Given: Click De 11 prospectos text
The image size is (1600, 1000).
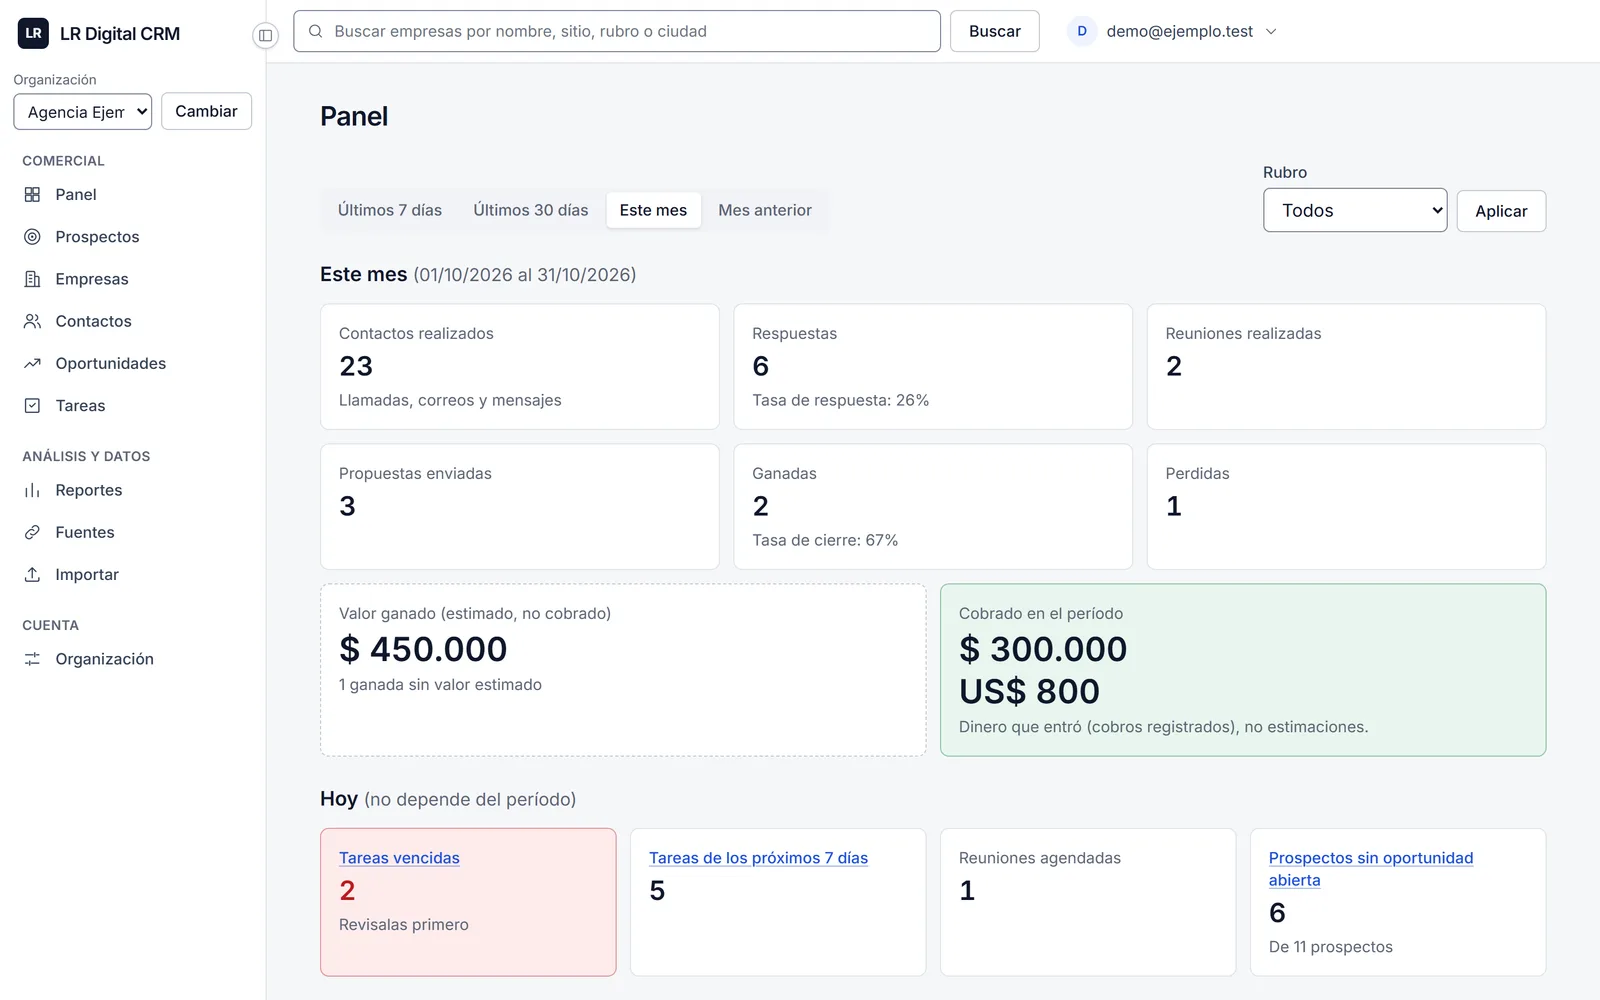Looking at the screenshot, I should click(x=1330, y=947).
